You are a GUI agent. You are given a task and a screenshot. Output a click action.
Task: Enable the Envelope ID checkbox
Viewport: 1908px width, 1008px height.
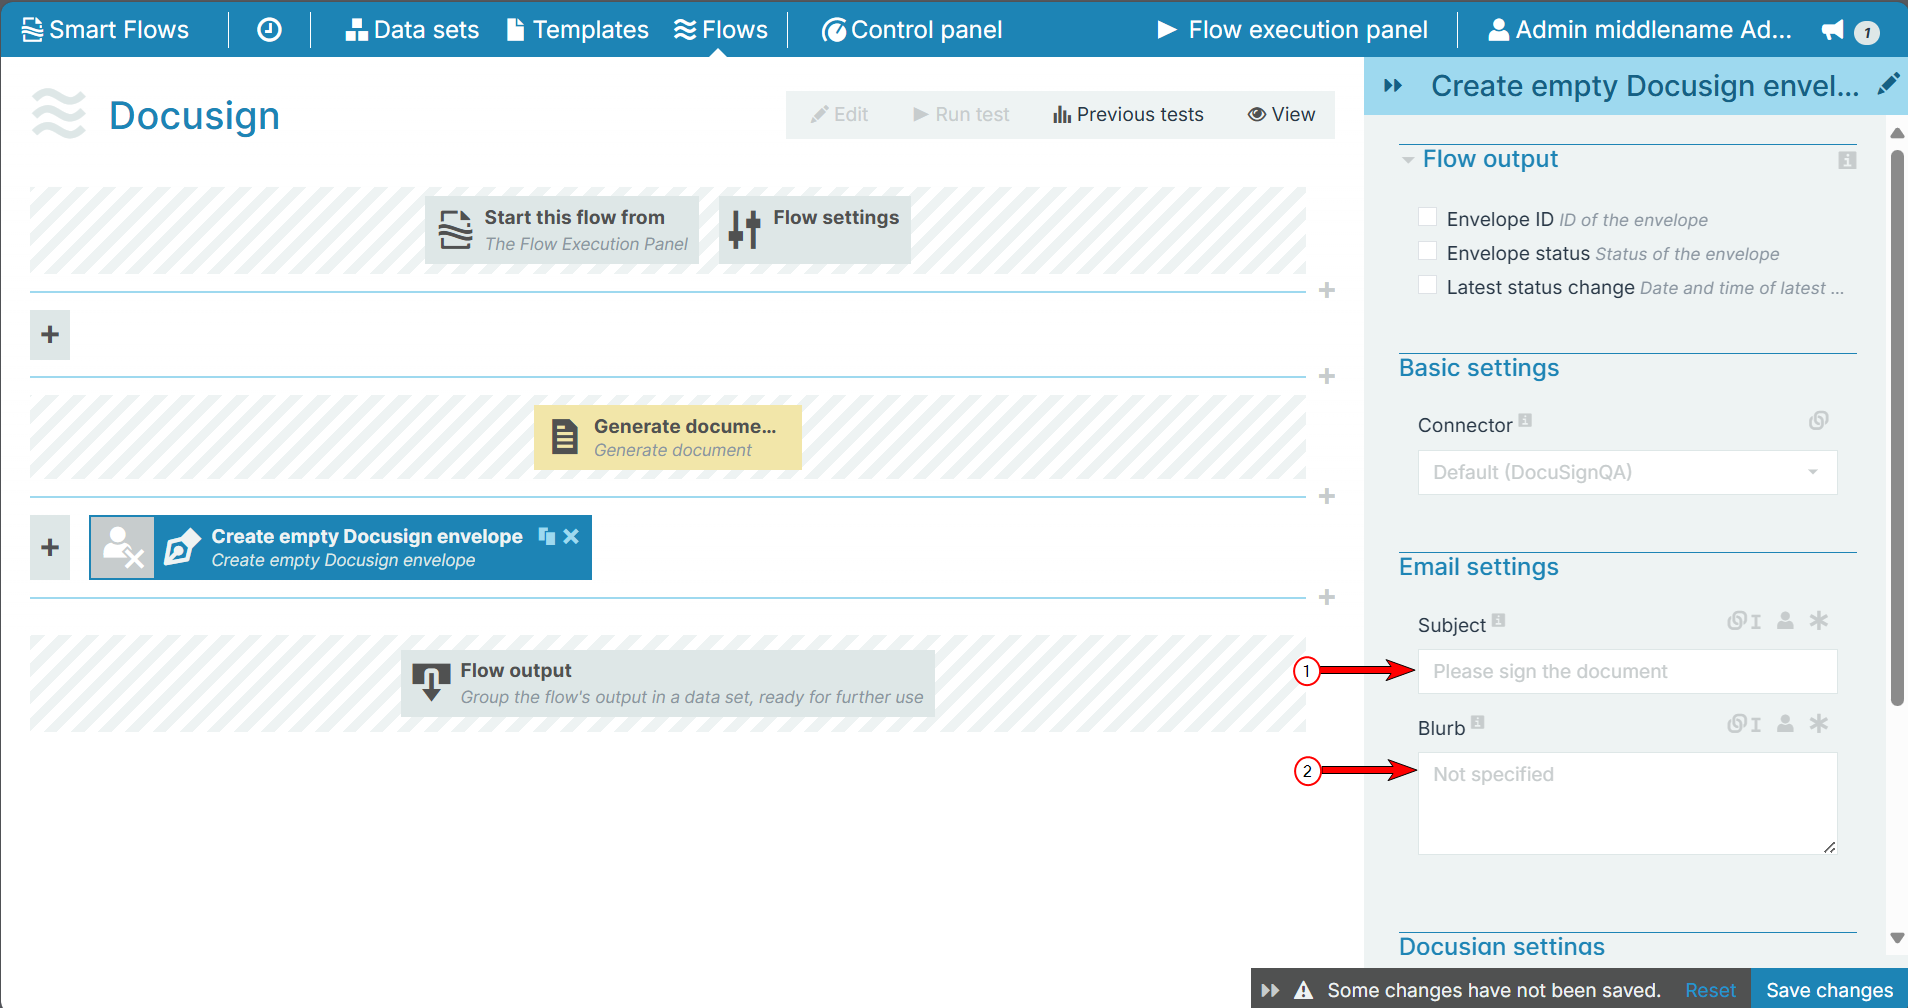(1427, 216)
